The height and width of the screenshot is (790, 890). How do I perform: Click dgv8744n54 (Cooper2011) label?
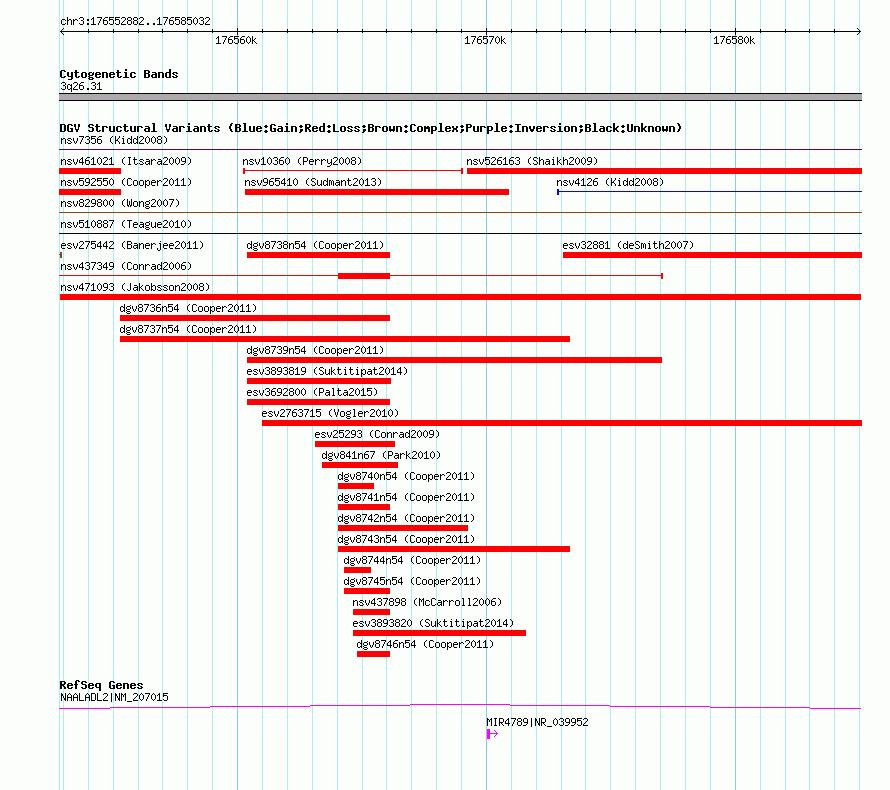pyautogui.click(x=412, y=560)
